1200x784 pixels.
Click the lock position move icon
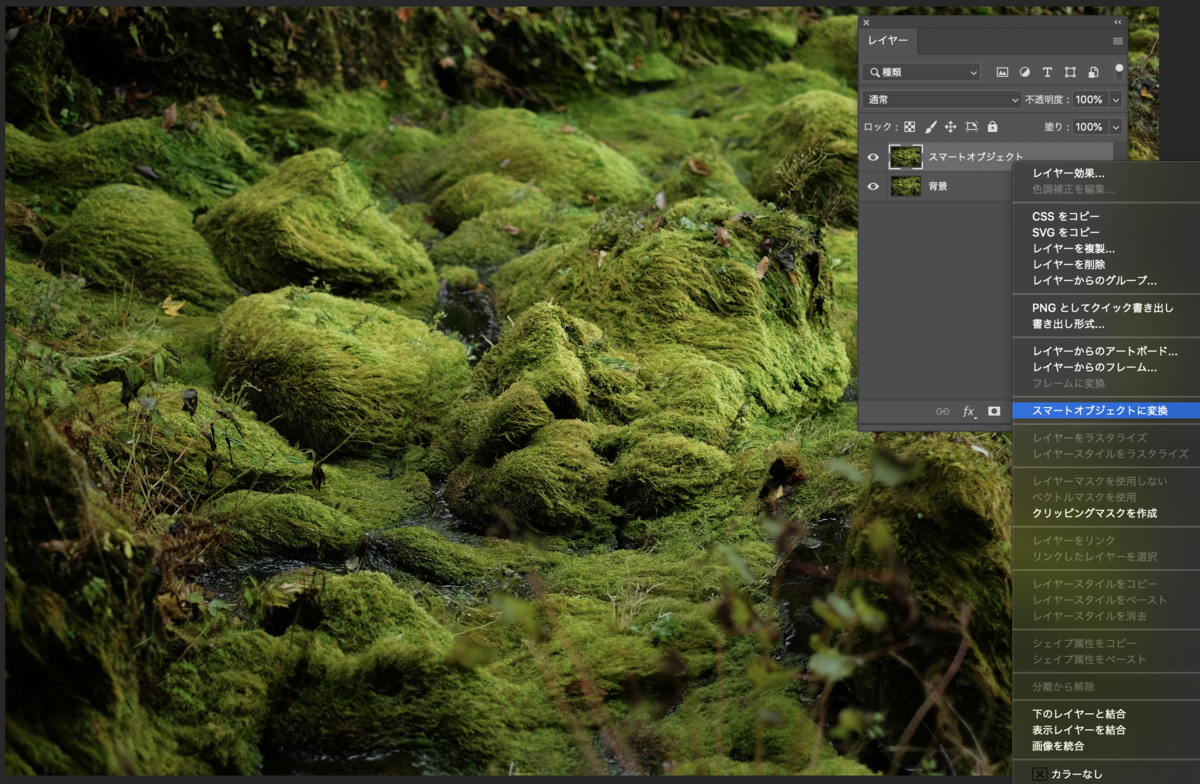(950, 127)
